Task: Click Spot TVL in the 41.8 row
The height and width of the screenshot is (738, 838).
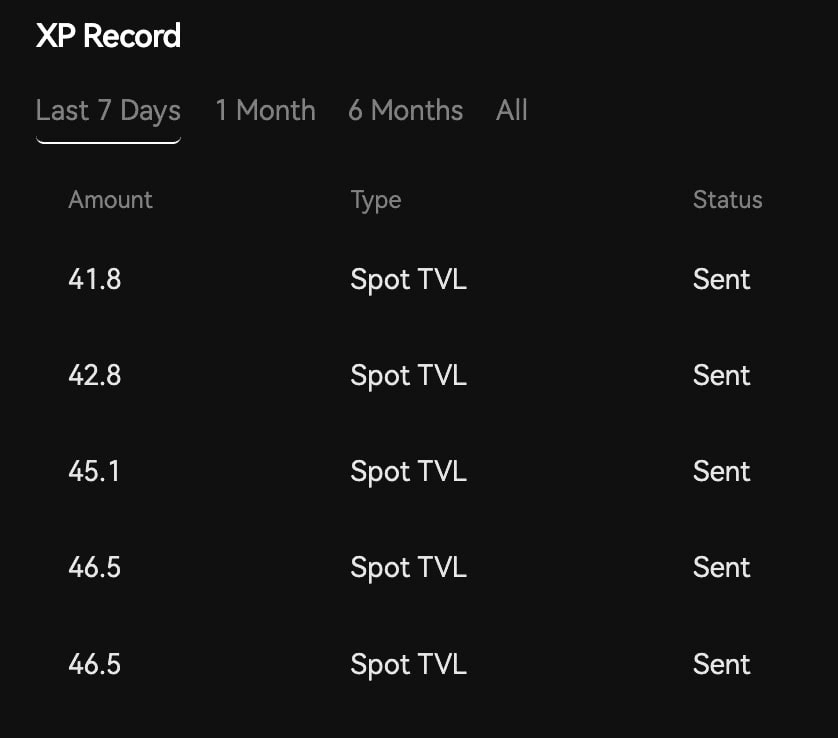Action: (x=408, y=279)
